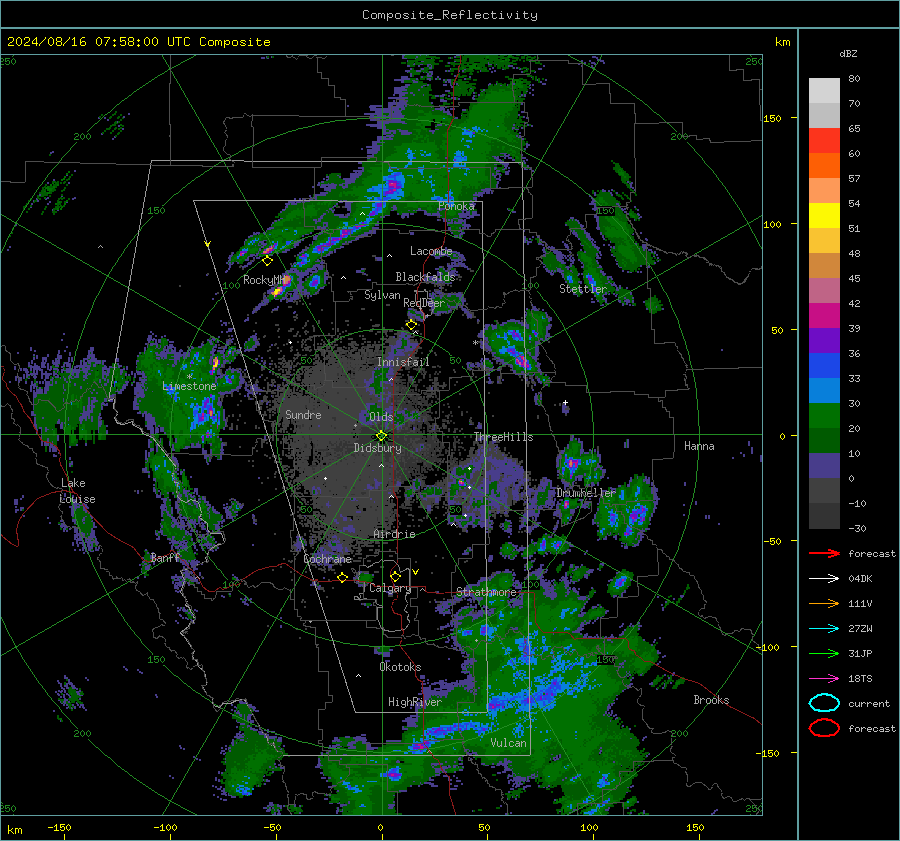Click the Vulcan label on map
The image size is (900, 841).
pos(509,743)
